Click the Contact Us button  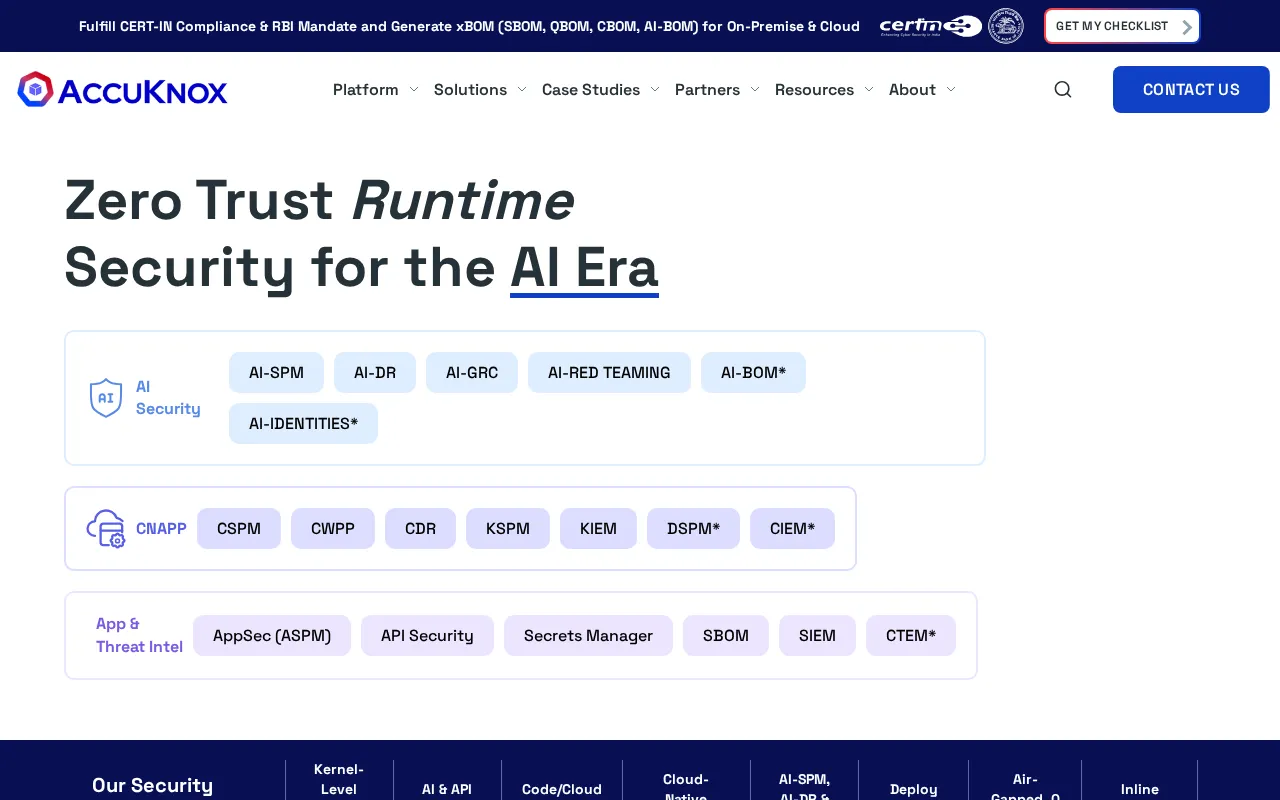tap(1191, 90)
